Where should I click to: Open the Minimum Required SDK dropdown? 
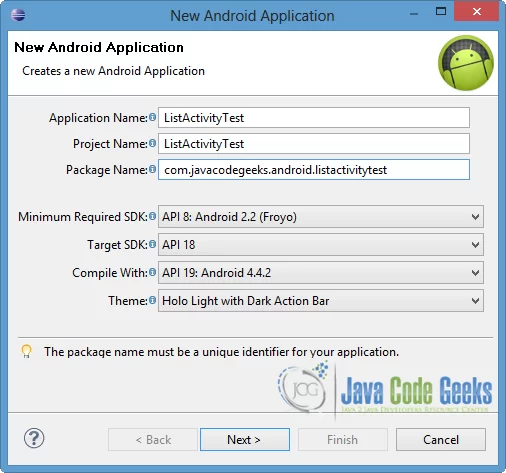(x=321, y=217)
